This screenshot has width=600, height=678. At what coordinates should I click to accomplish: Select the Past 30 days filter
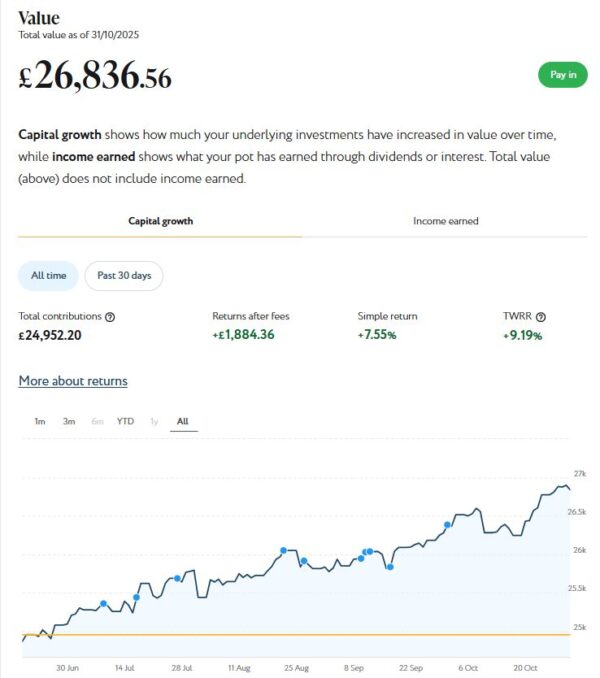coord(124,275)
